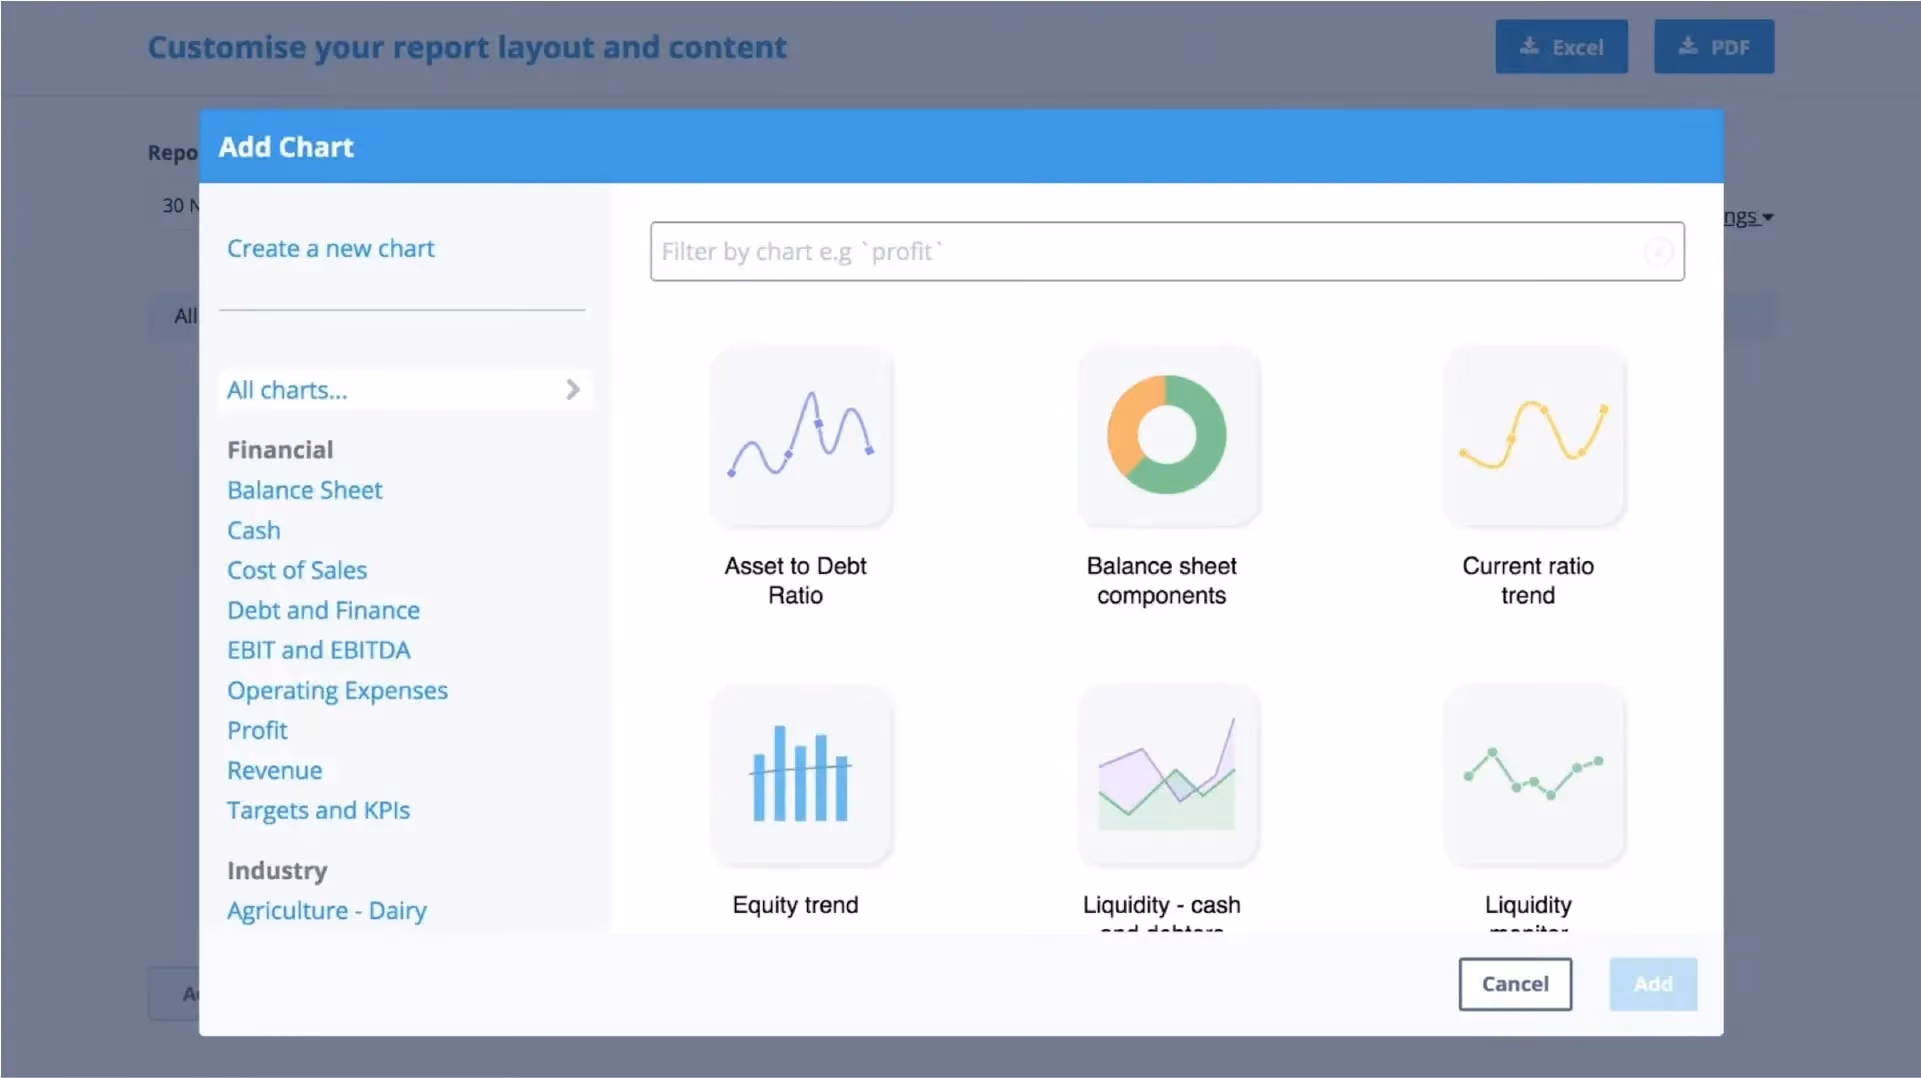
Task: Open the settings dropdown arrow behind the dialog
Action: pos(1768,217)
